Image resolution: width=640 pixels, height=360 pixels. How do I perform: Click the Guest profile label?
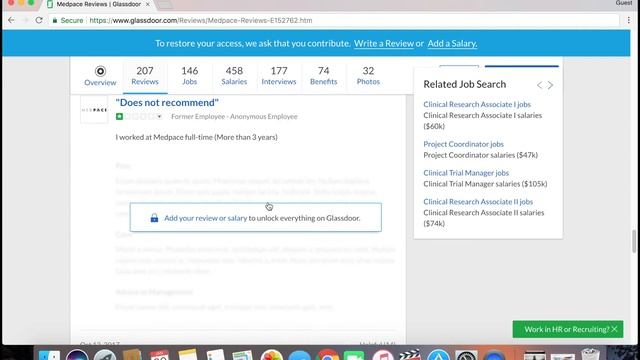click(x=623, y=3)
